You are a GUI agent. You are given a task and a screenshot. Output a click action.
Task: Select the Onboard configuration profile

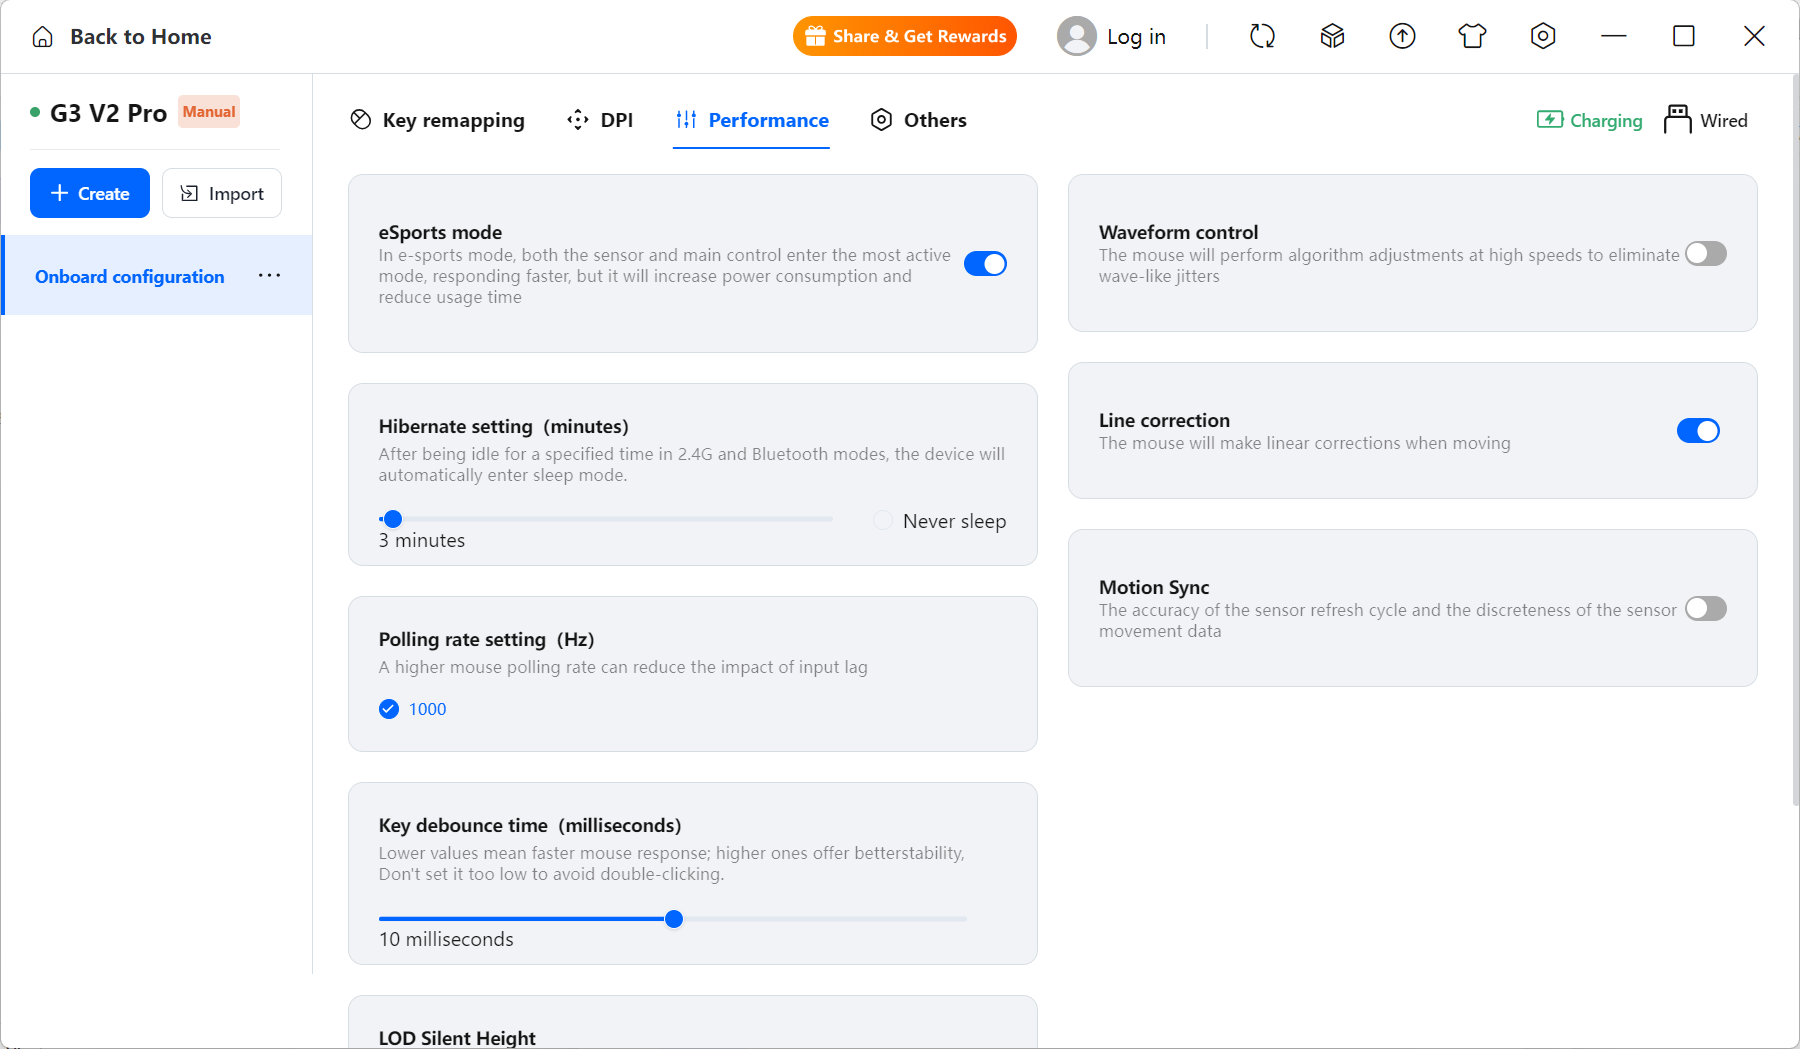(x=158, y=276)
